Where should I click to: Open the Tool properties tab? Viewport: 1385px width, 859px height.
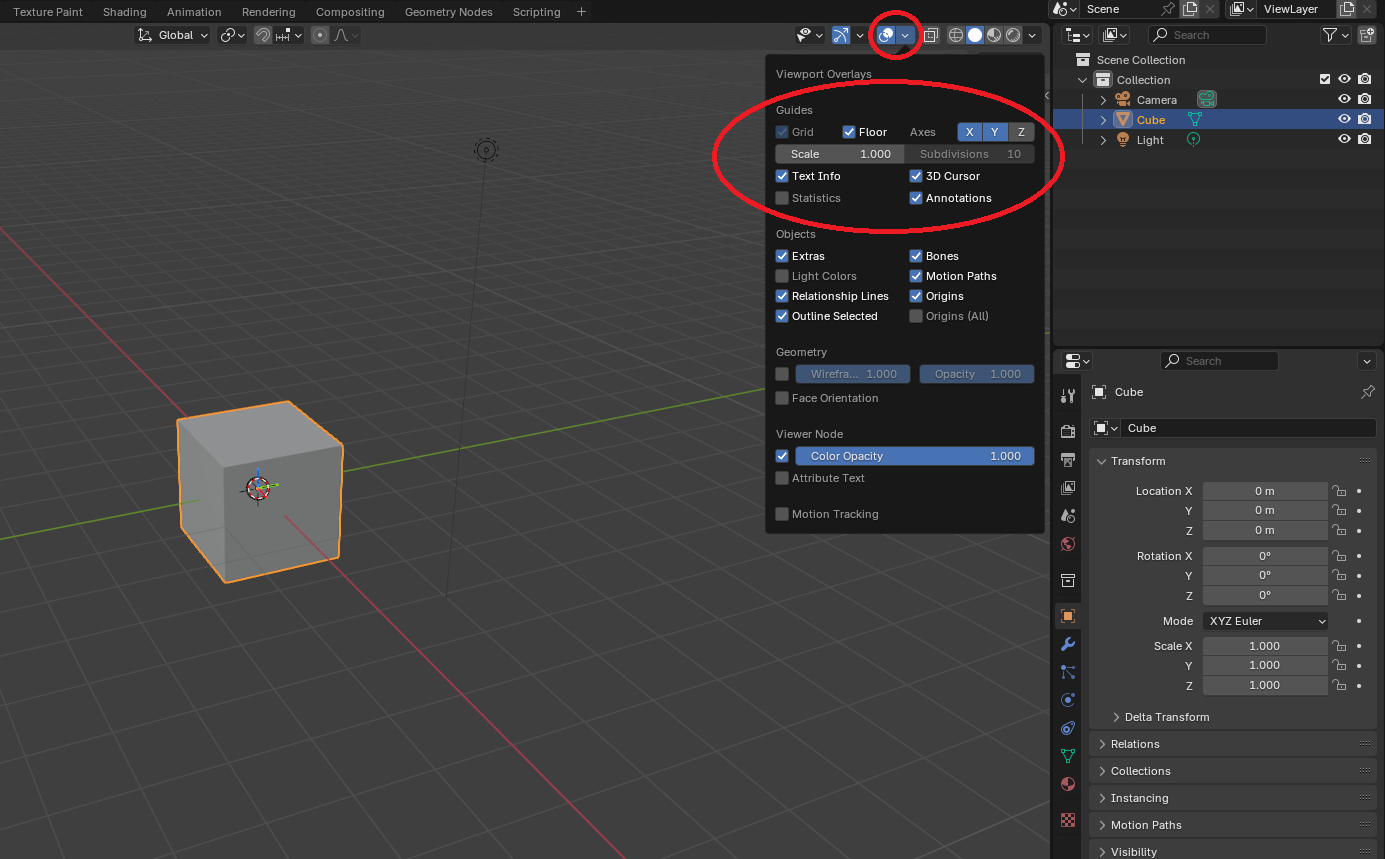pyautogui.click(x=1068, y=396)
